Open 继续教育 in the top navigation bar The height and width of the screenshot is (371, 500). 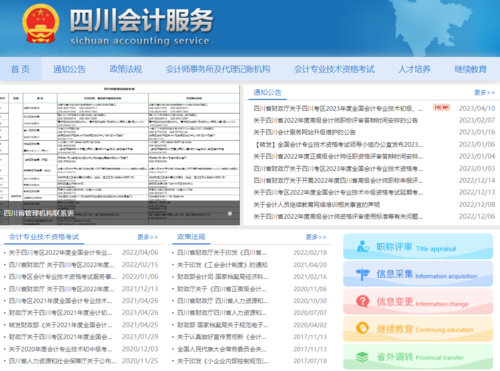click(470, 69)
